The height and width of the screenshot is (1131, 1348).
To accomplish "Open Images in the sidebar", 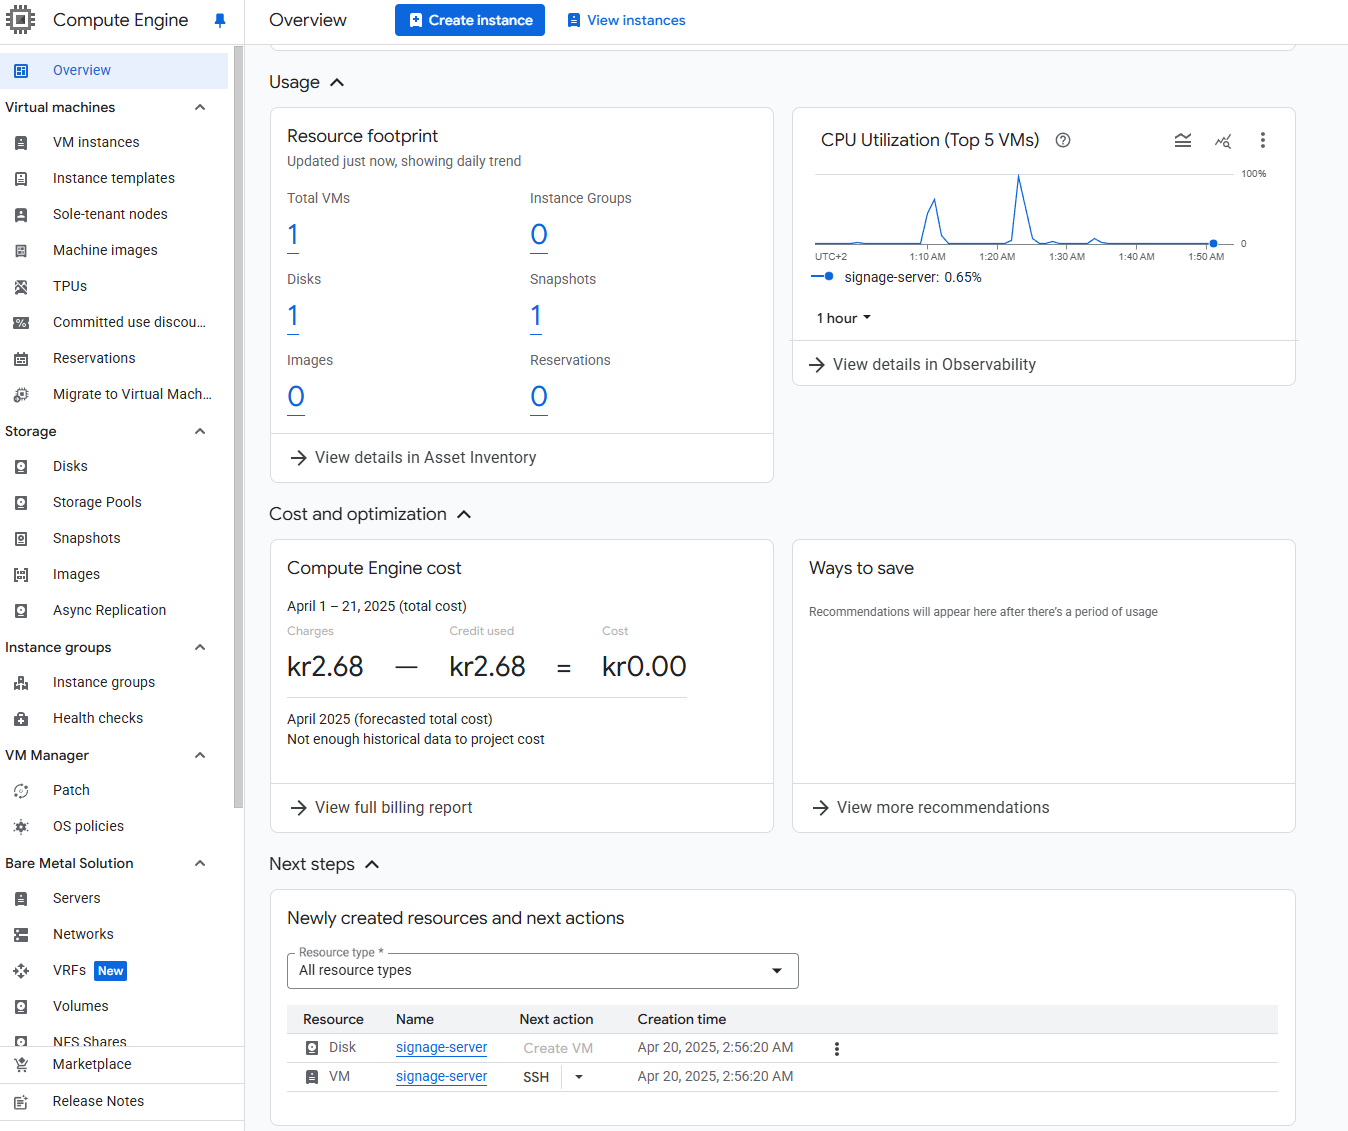I will (x=76, y=574).
